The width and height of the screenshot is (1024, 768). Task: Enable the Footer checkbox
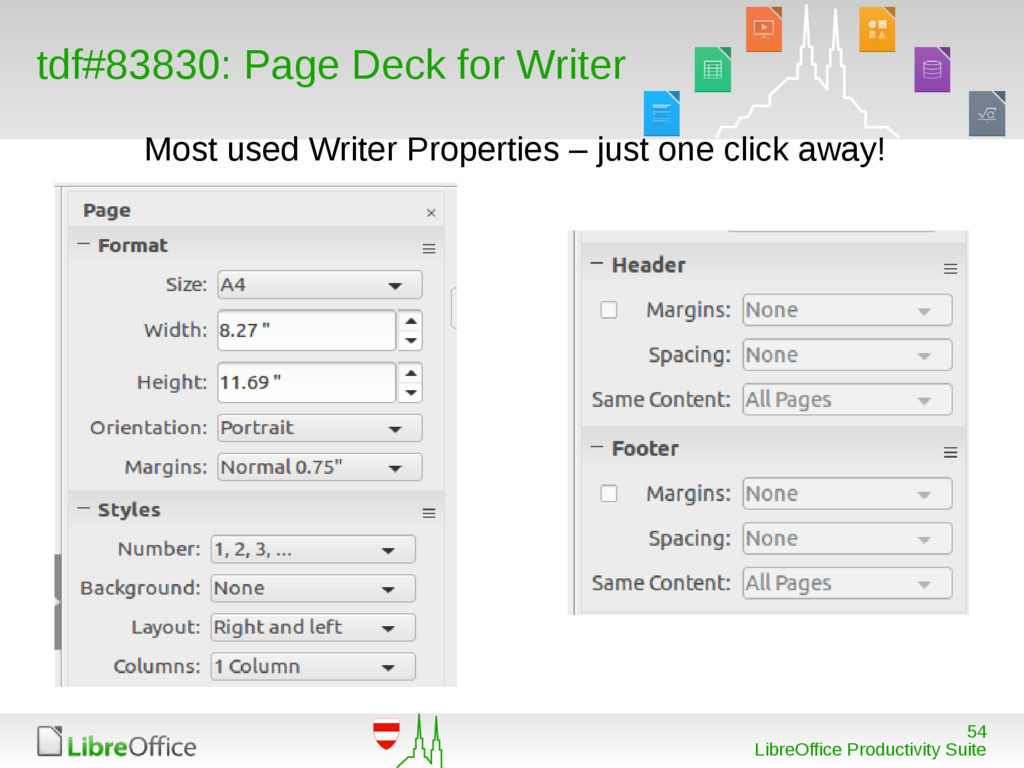click(x=609, y=493)
